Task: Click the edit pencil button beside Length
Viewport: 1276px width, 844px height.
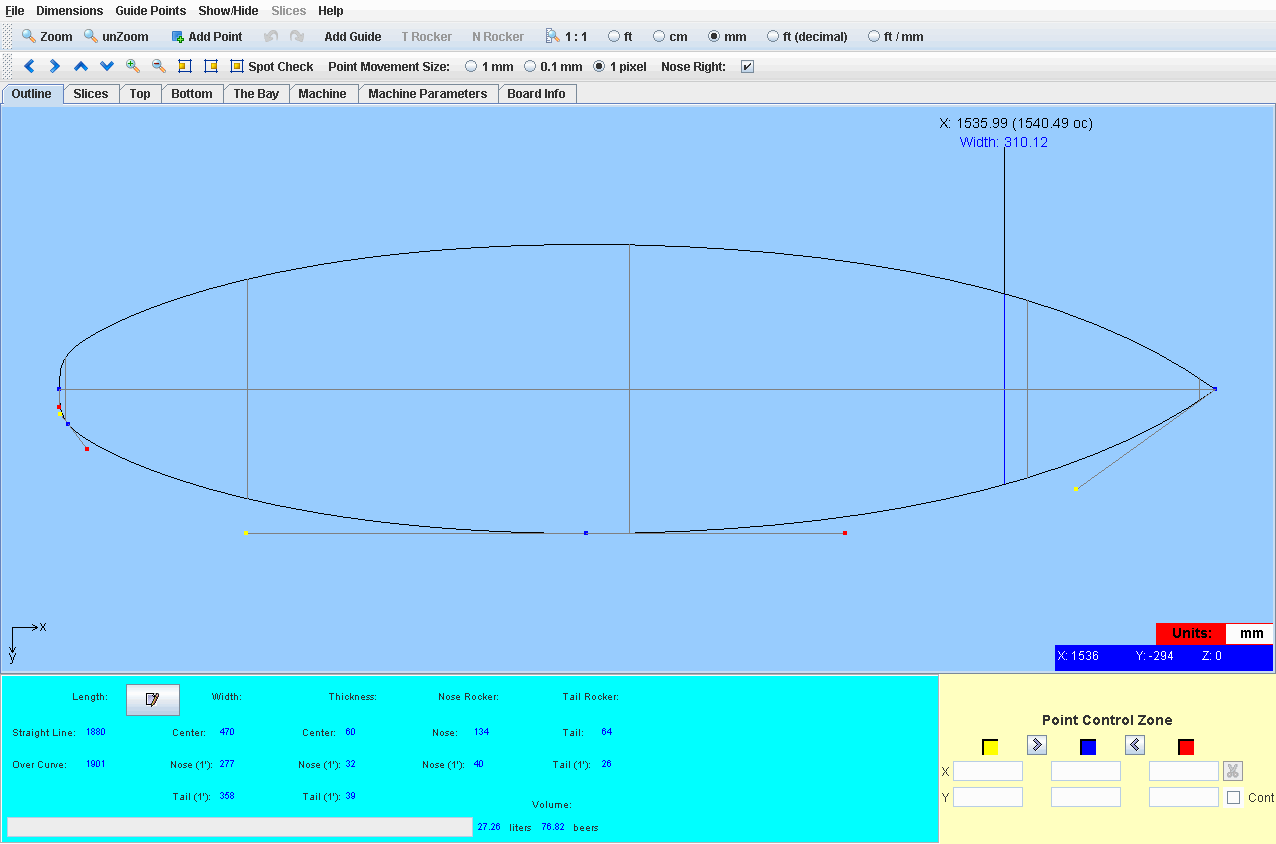Action: [152, 700]
